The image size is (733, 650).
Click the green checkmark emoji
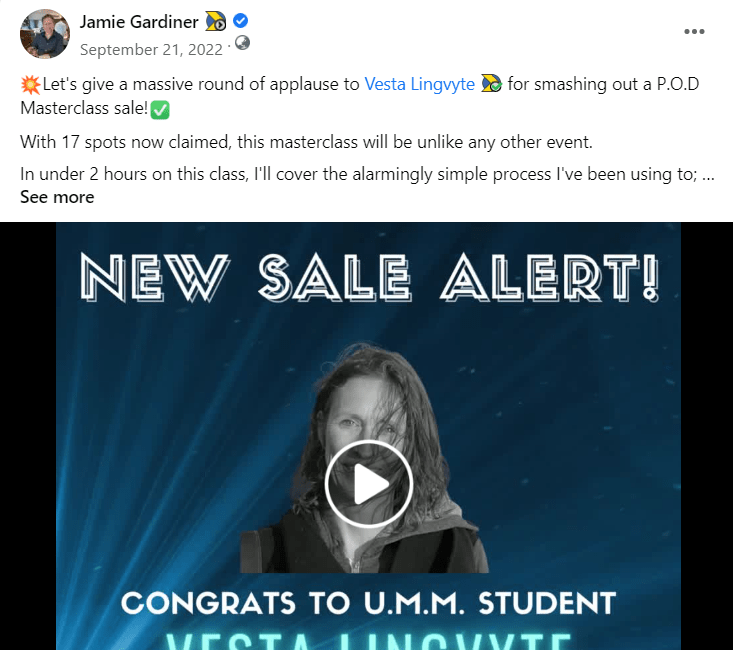click(x=160, y=110)
